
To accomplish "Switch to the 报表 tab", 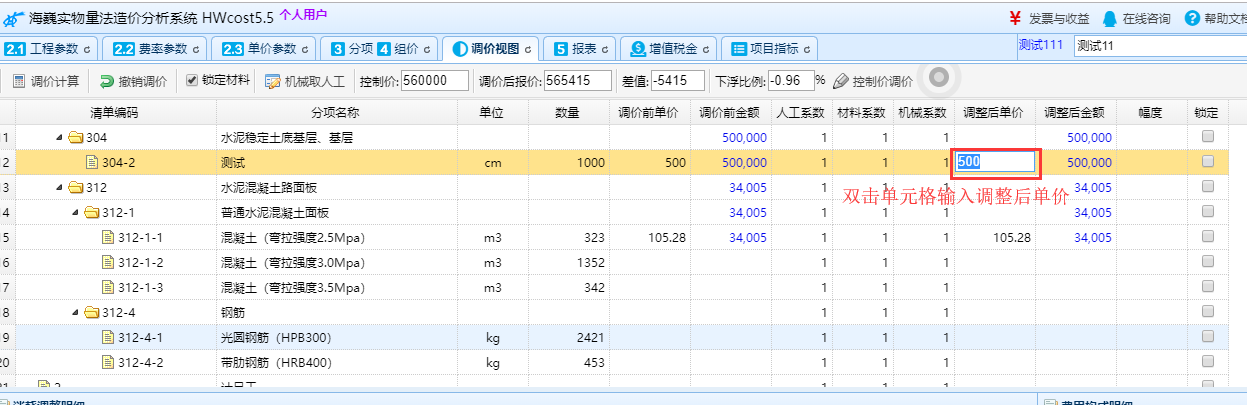I will (x=582, y=48).
